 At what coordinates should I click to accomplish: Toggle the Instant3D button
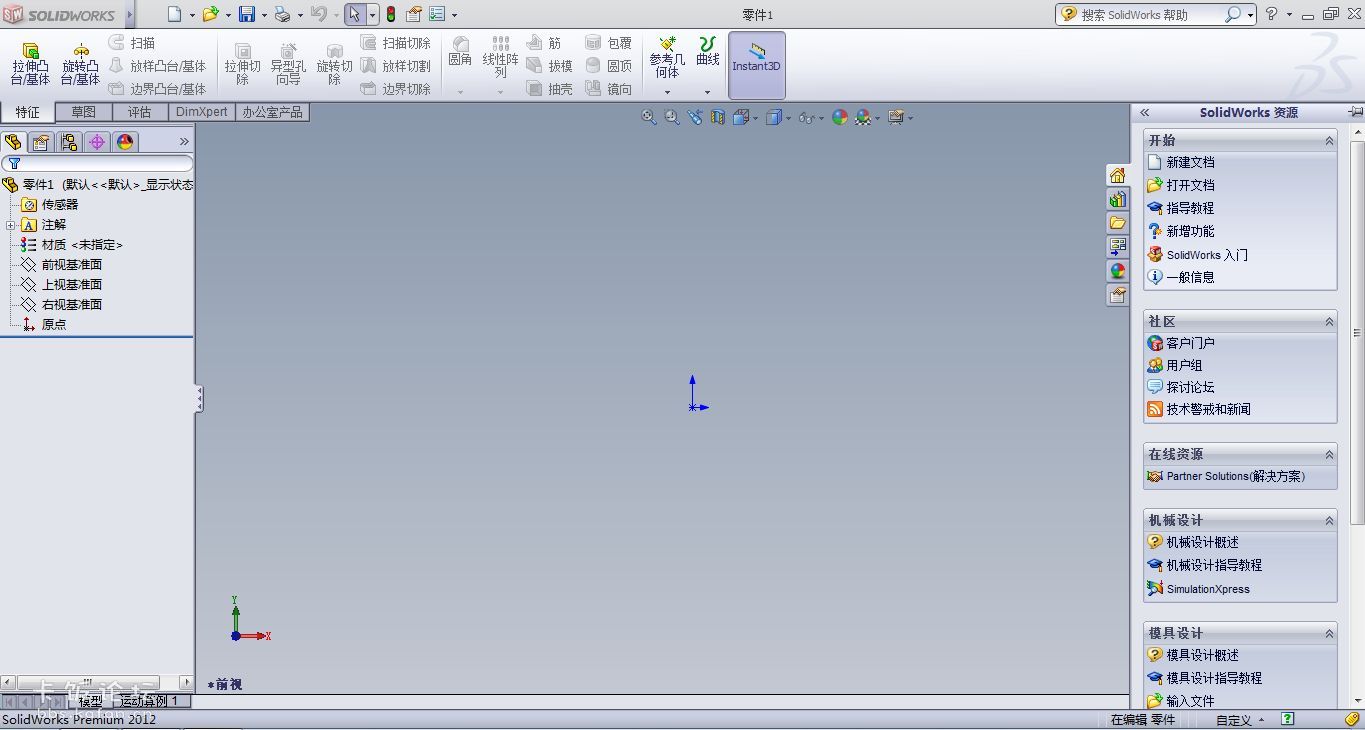[x=756, y=65]
